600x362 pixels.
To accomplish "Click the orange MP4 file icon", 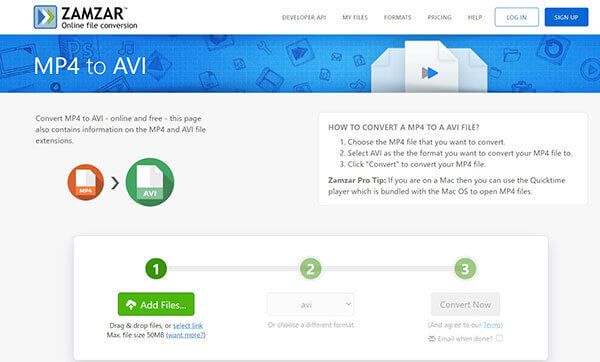I will 85,183.
